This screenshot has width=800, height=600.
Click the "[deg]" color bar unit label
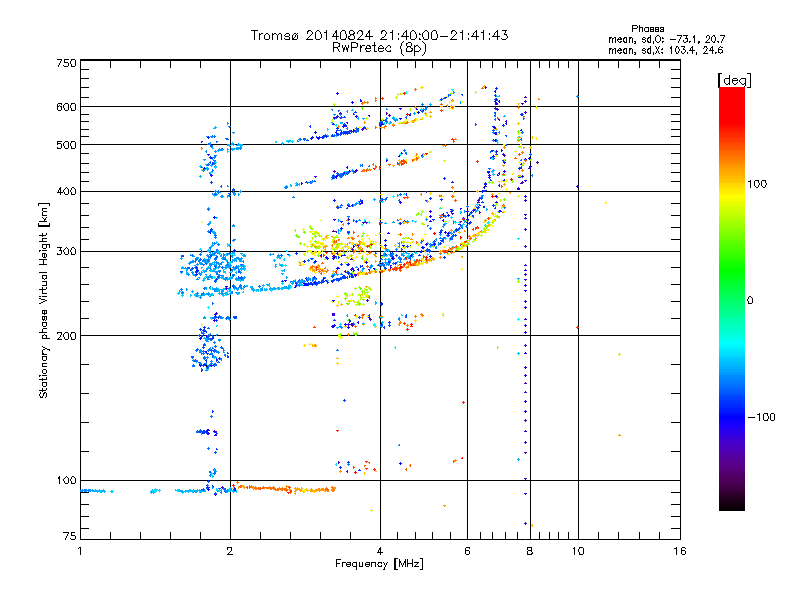(x=734, y=80)
